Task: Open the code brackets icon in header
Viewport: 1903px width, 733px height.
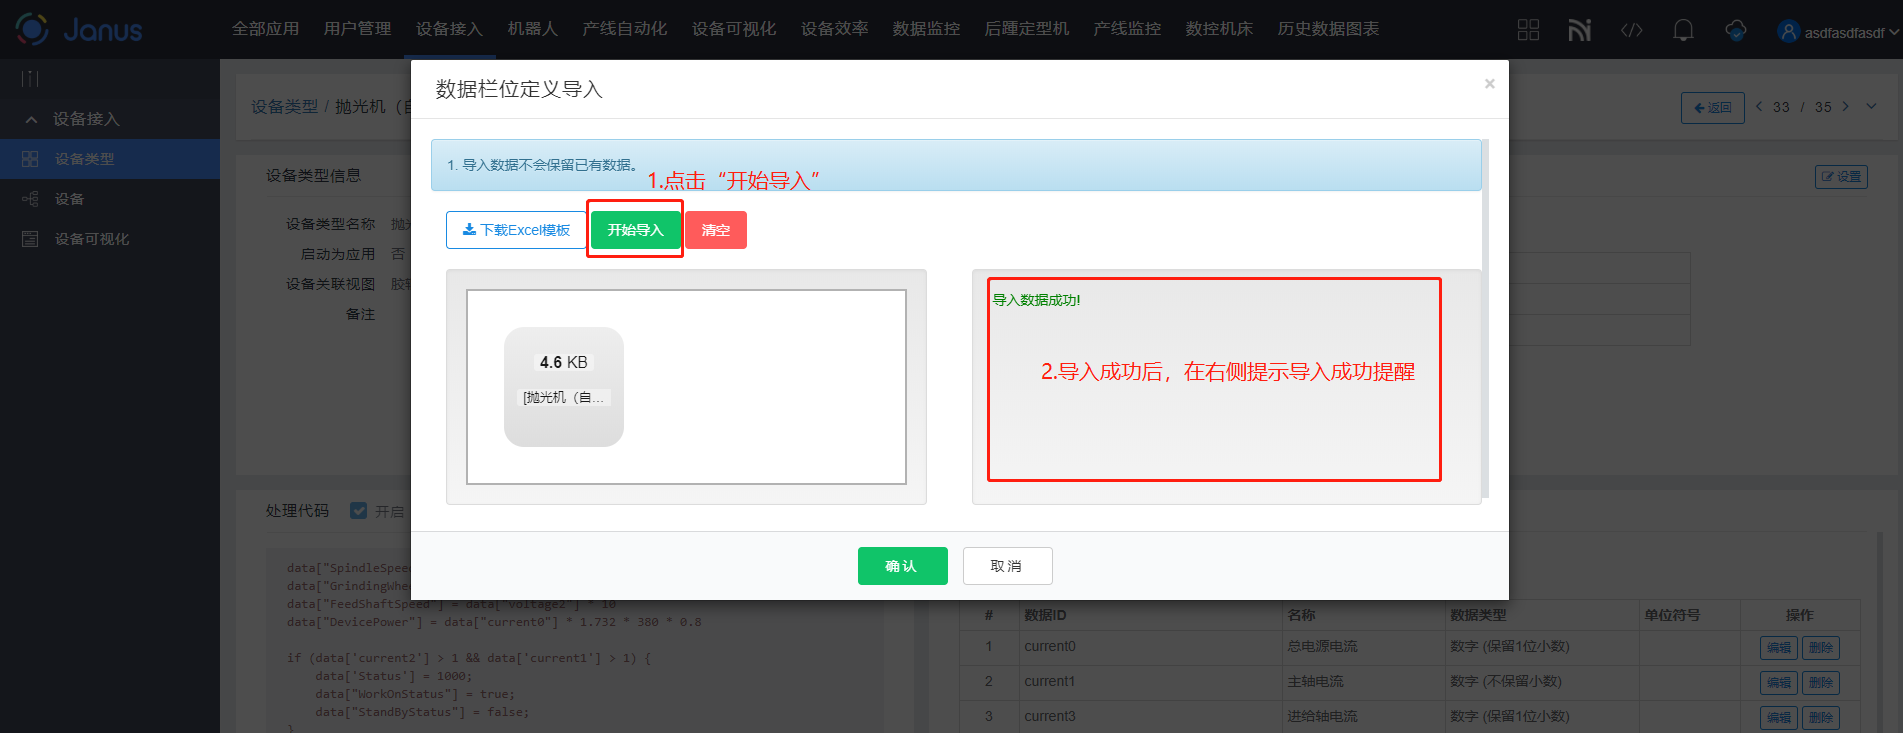Action: coord(1631,30)
